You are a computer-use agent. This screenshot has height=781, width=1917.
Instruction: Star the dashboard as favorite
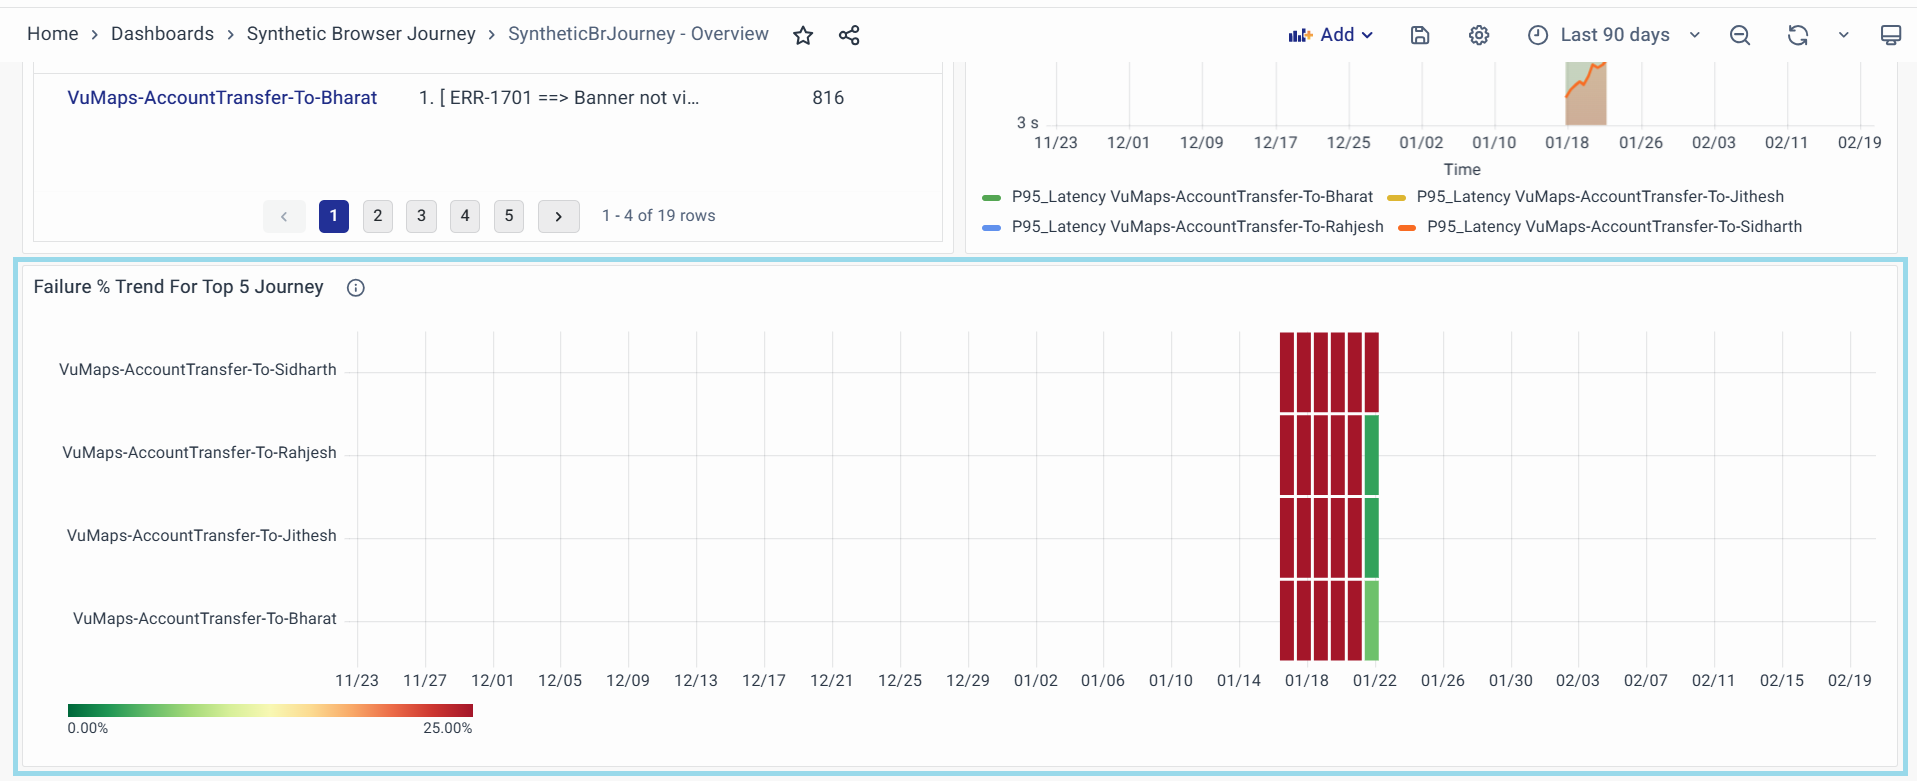(802, 36)
